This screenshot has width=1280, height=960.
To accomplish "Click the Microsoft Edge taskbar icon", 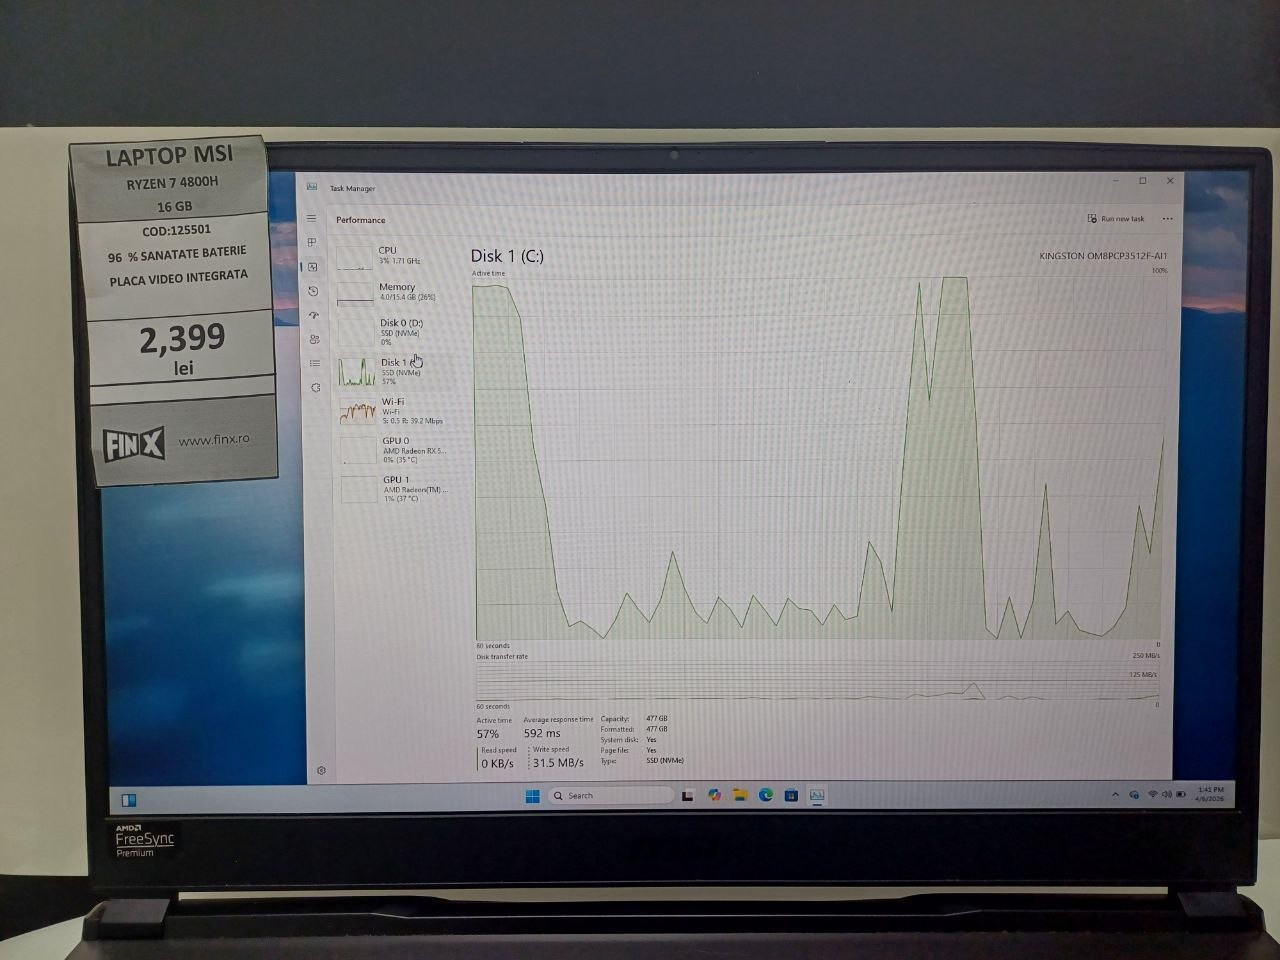I will [765, 795].
